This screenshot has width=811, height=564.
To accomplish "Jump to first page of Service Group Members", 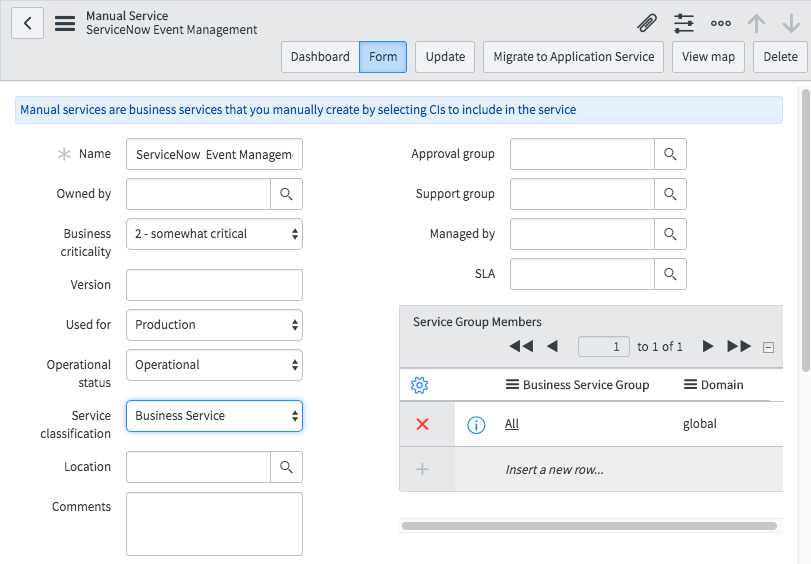I will (521, 346).
